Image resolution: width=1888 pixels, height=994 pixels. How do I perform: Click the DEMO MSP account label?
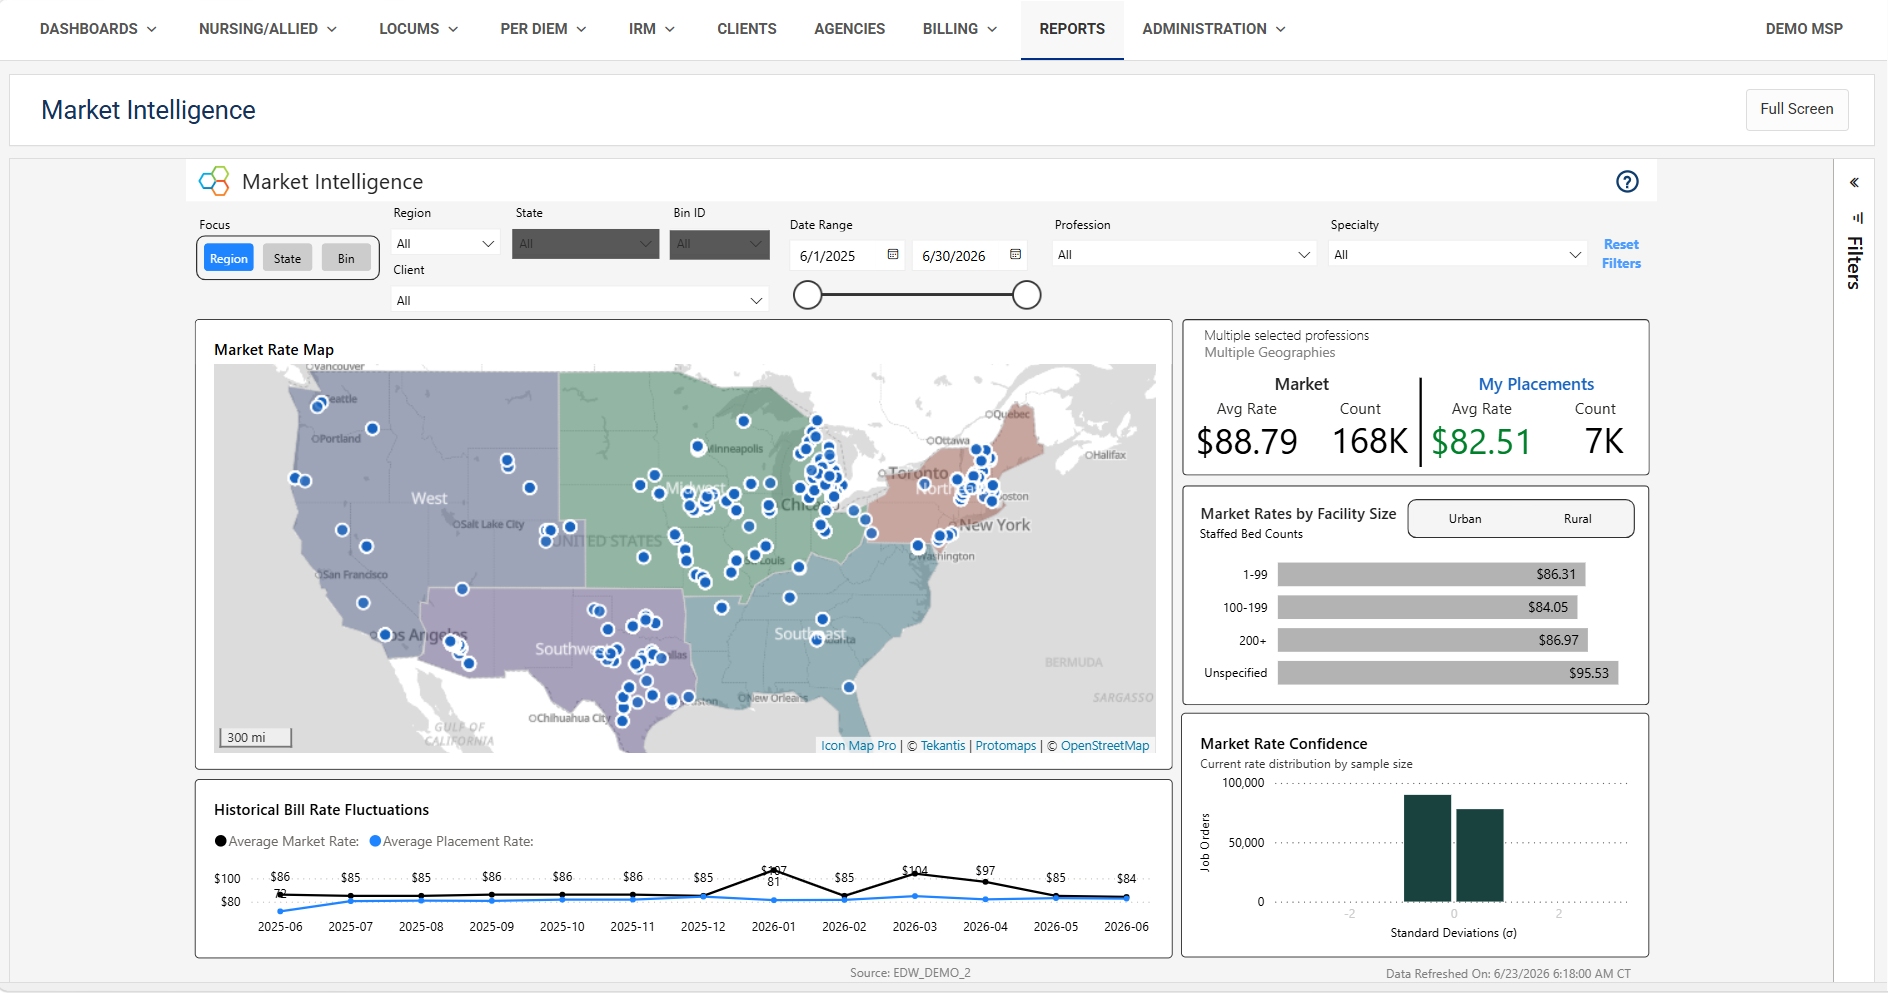[x=1804, y=29]
